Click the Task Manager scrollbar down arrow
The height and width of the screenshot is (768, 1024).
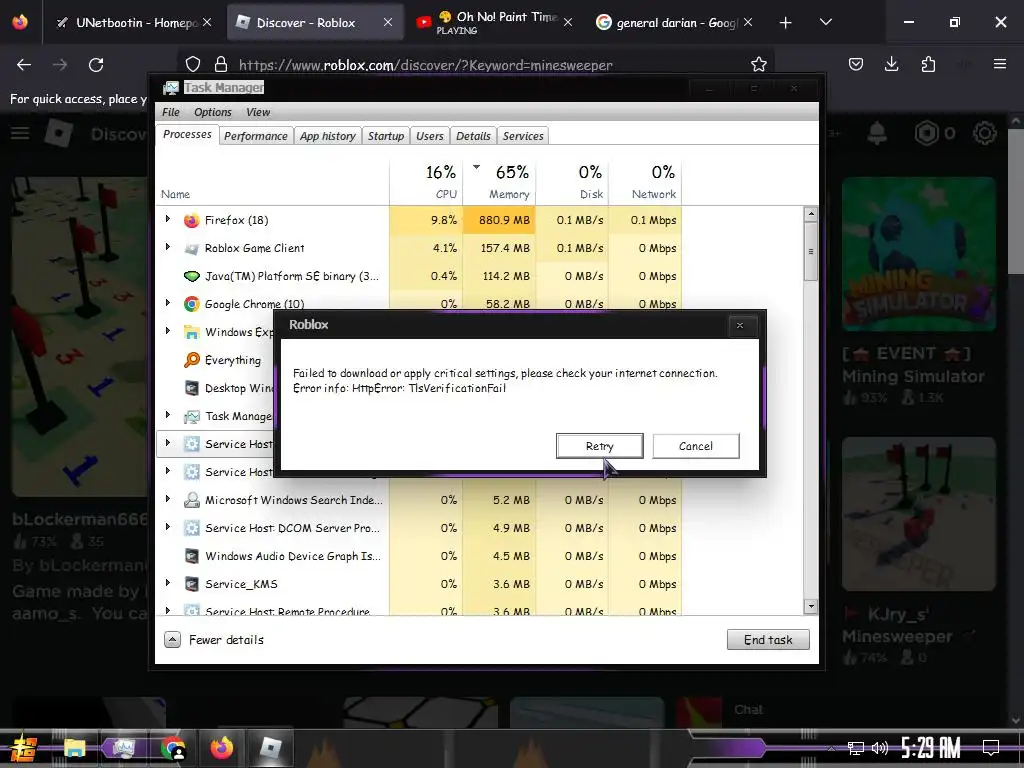(x=810, y=606)
